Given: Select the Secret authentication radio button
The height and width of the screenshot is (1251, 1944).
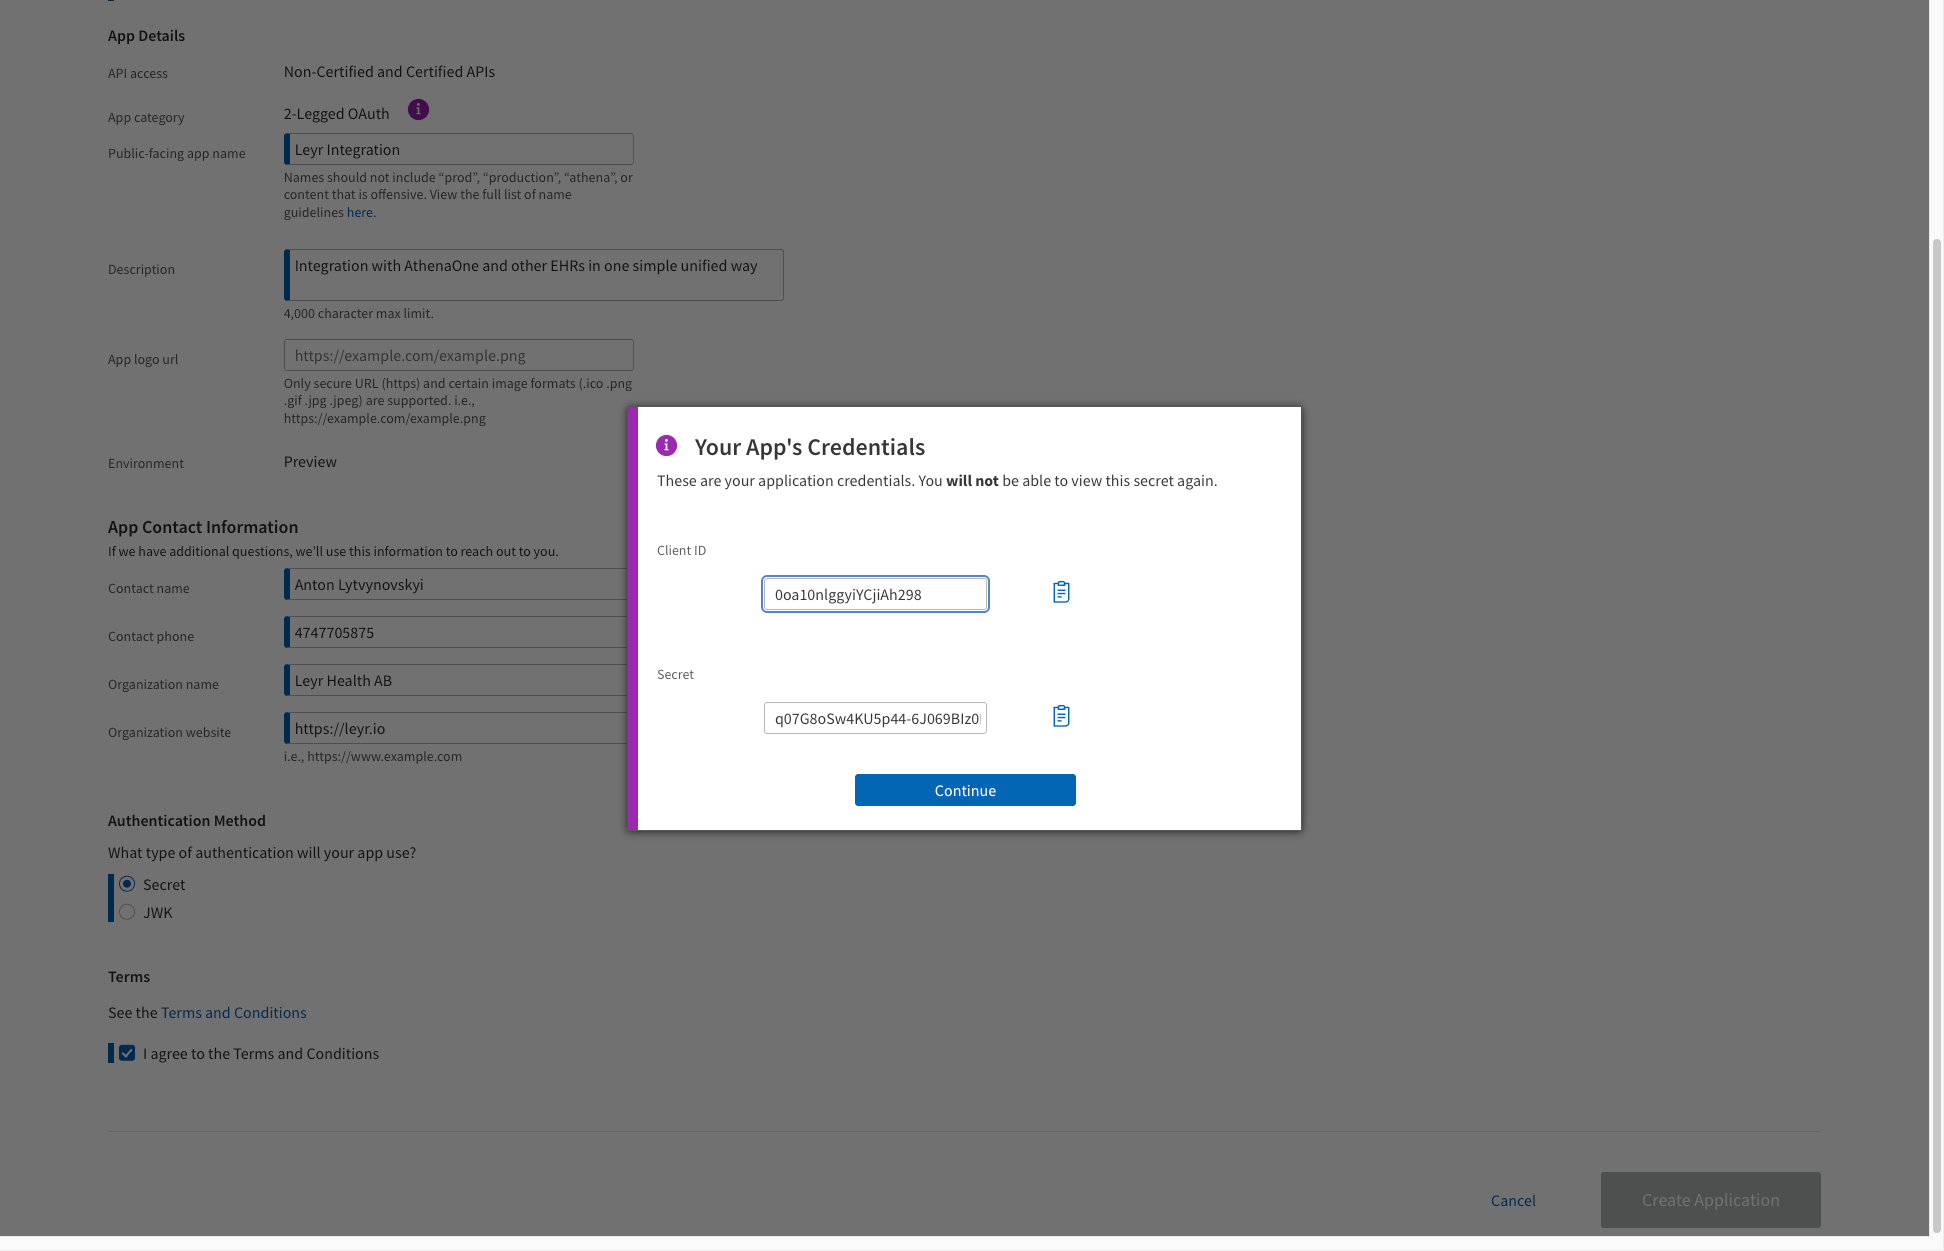Looking at the screenshot, I should (127, 884).
